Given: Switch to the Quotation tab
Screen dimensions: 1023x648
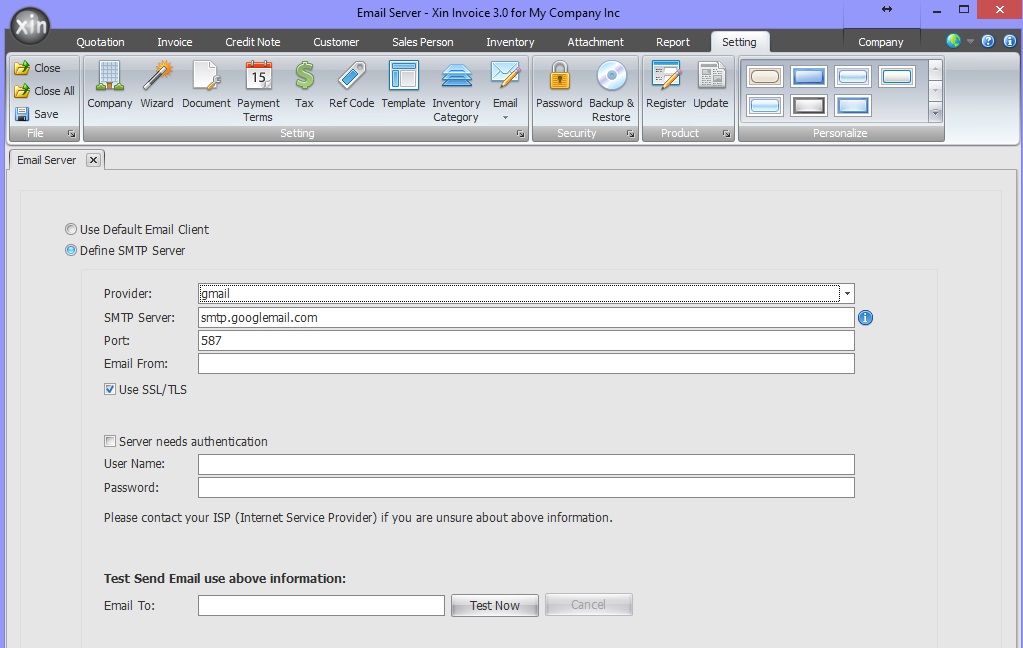Looking at the screenshot, I should pyautogui.click(x=100, y=42).
